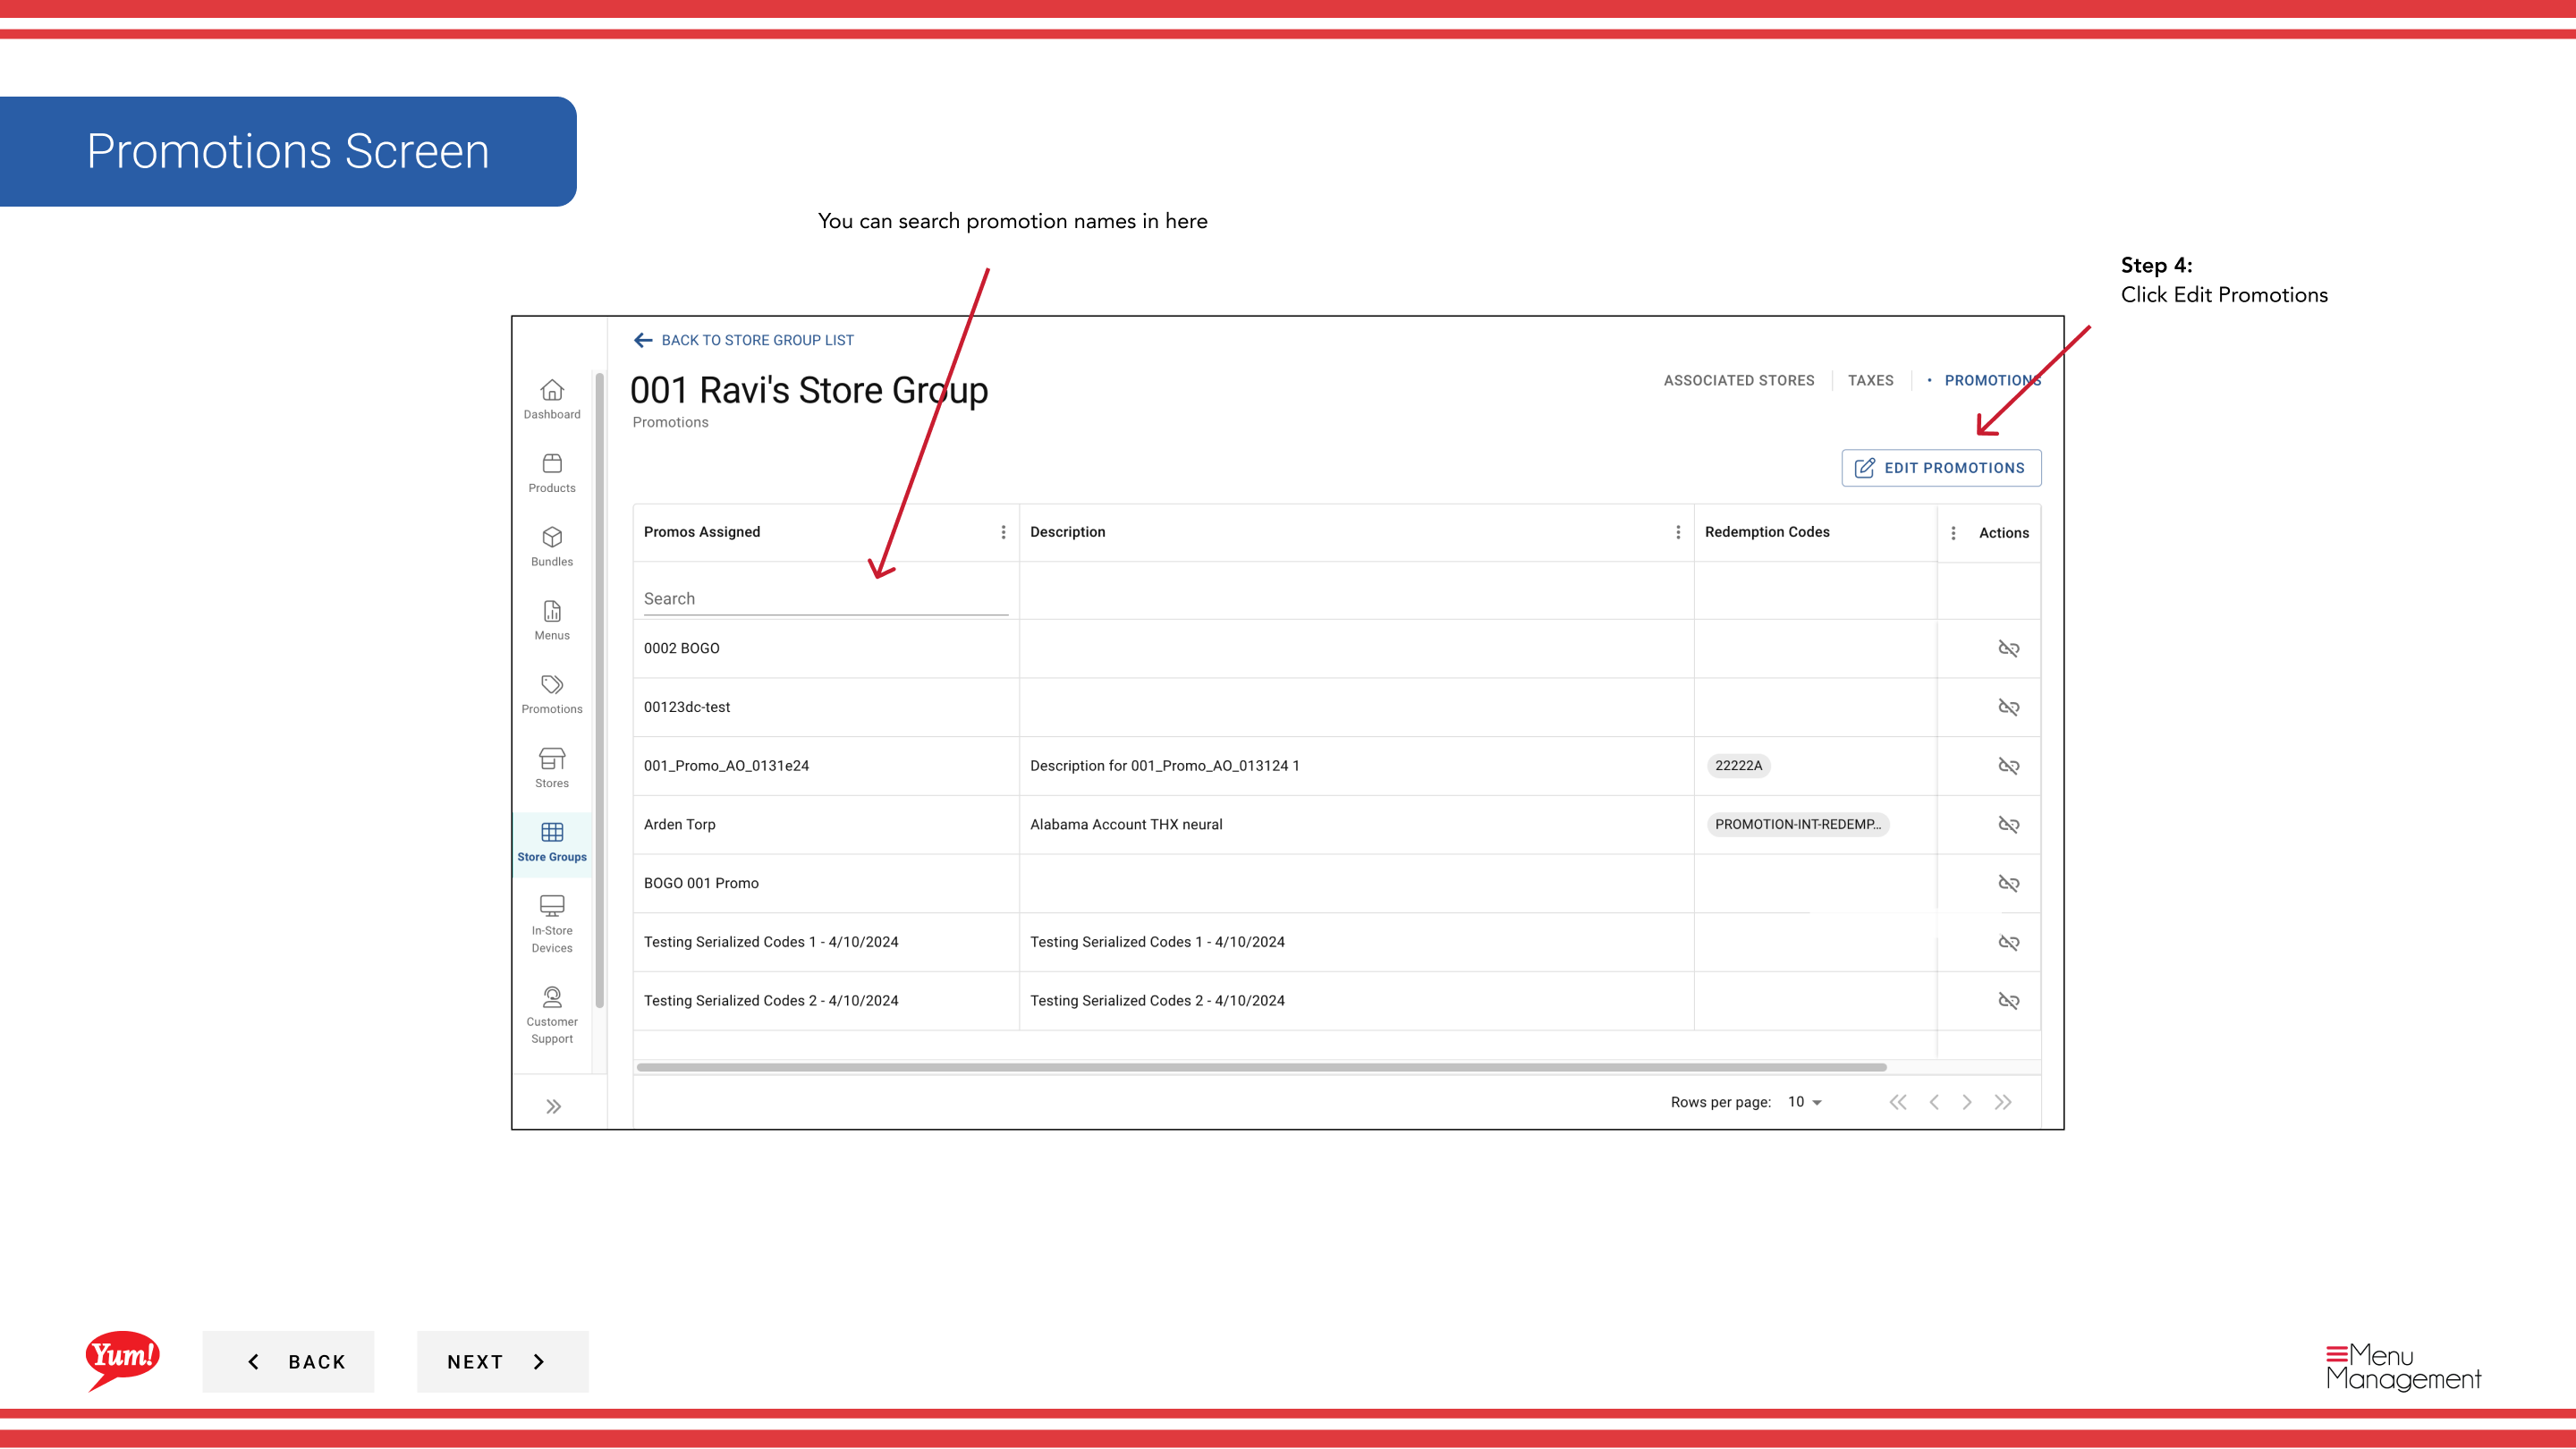Open In-Store Devices in the sidebar

(552, 924)
